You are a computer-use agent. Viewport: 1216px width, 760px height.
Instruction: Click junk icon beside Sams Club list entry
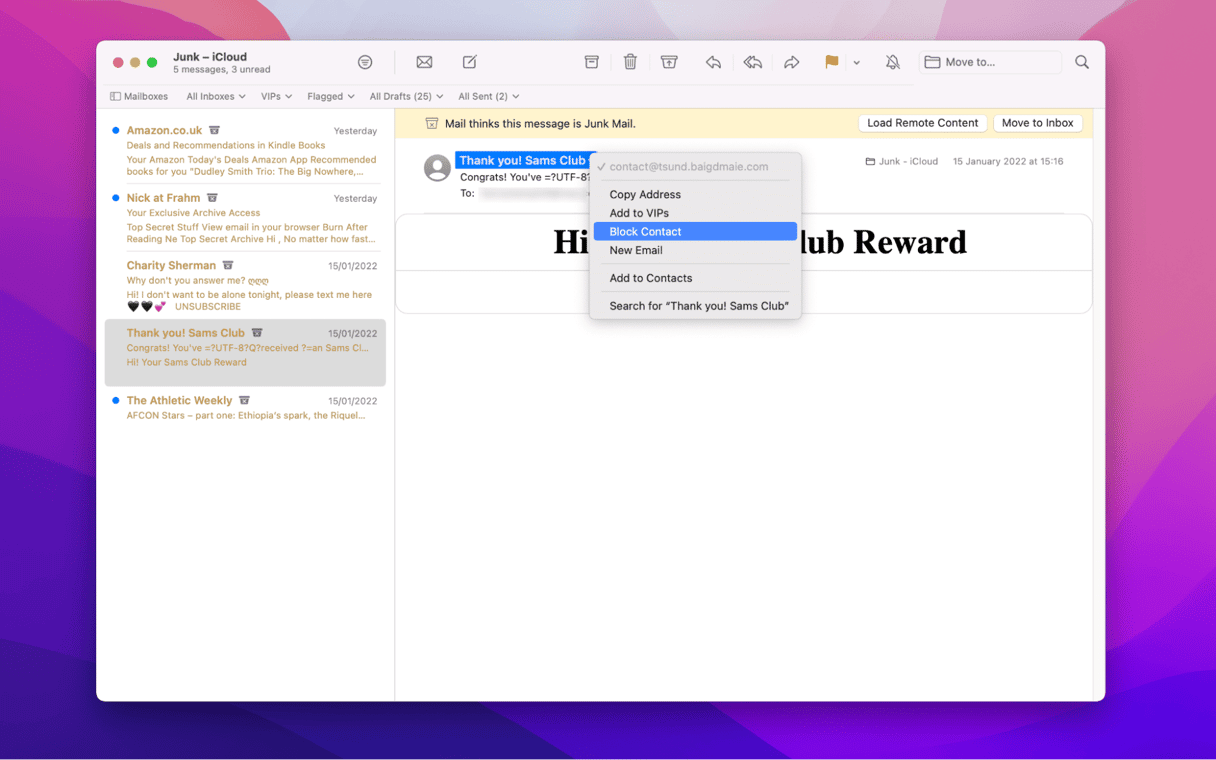257,333
